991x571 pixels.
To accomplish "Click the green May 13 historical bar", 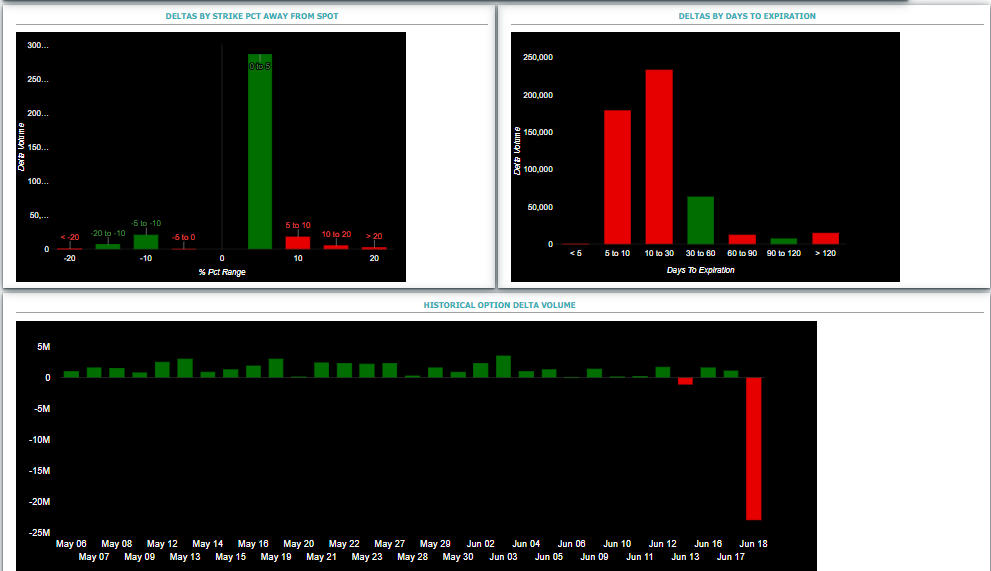I will (x=185, y=368).
